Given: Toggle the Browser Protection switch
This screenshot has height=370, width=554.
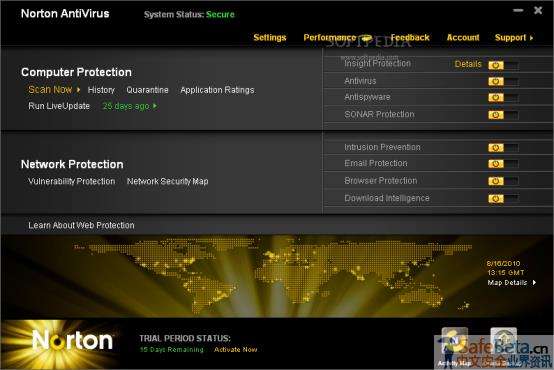Looking at the screenshot, I should pyautogui.click(x=503, y=181).
